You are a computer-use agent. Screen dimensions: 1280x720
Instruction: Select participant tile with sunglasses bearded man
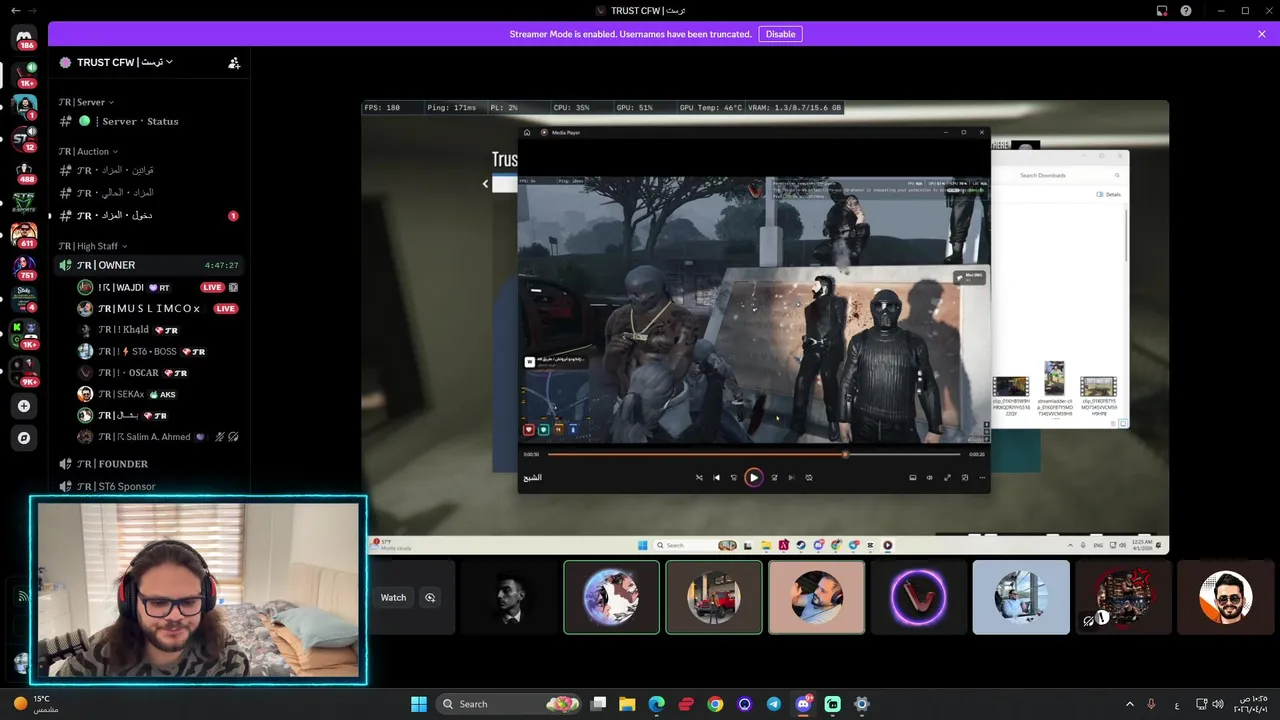[x=1226, y=597]
